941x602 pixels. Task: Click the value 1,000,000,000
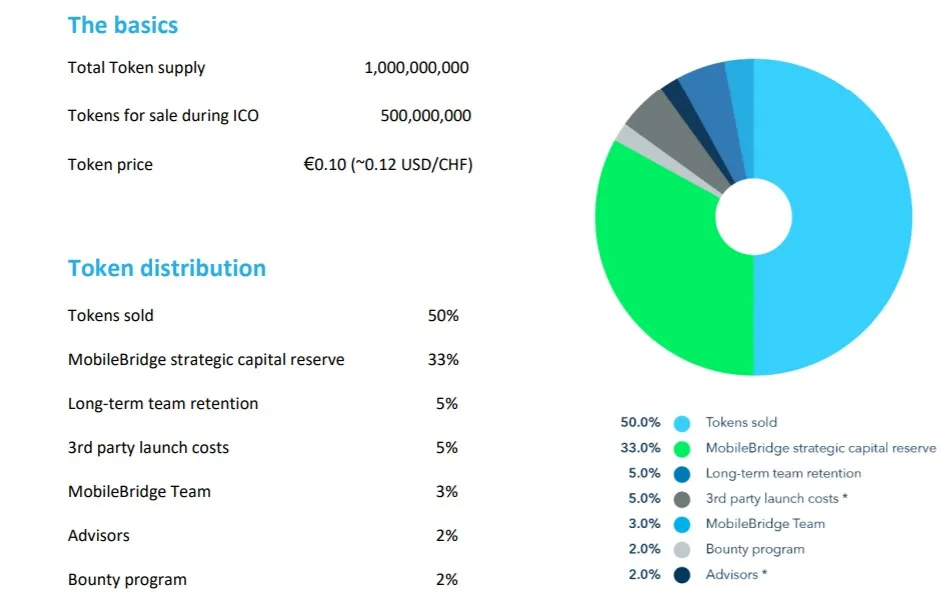pos(416,68)
